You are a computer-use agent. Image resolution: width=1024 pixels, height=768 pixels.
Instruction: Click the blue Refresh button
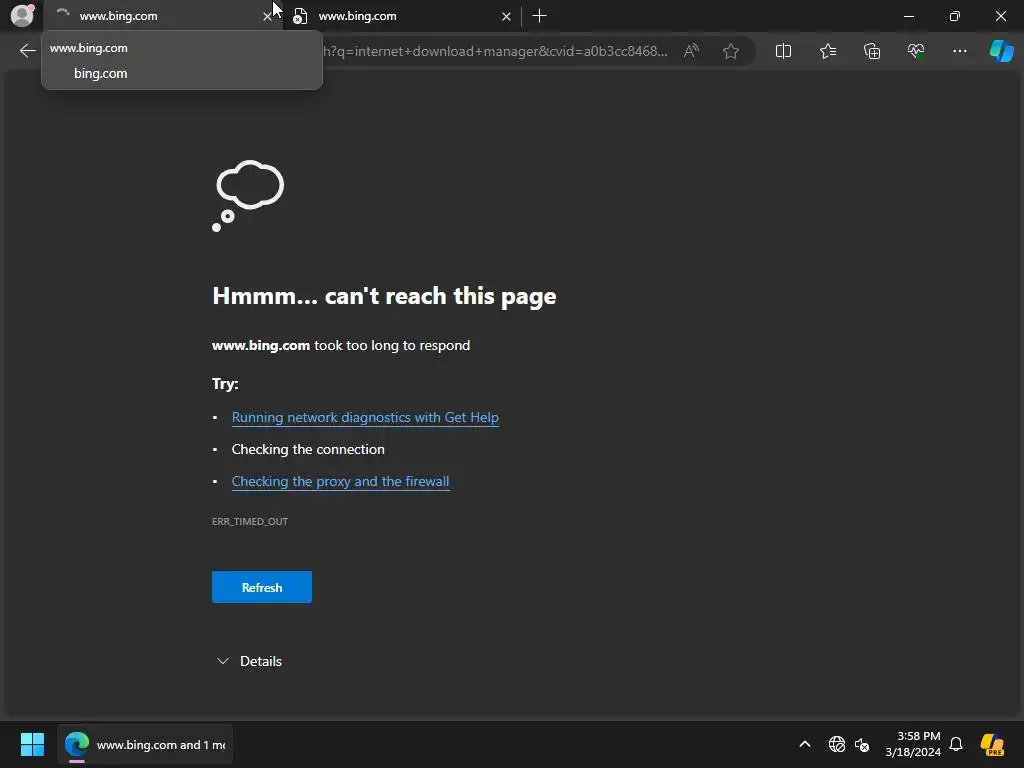pos(262,587)
